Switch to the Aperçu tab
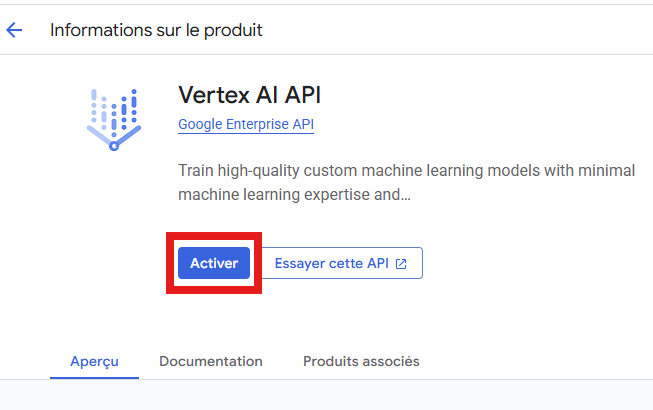Image resolution: width=653 pixels, height=410 pixels. [x=95, y=361]
